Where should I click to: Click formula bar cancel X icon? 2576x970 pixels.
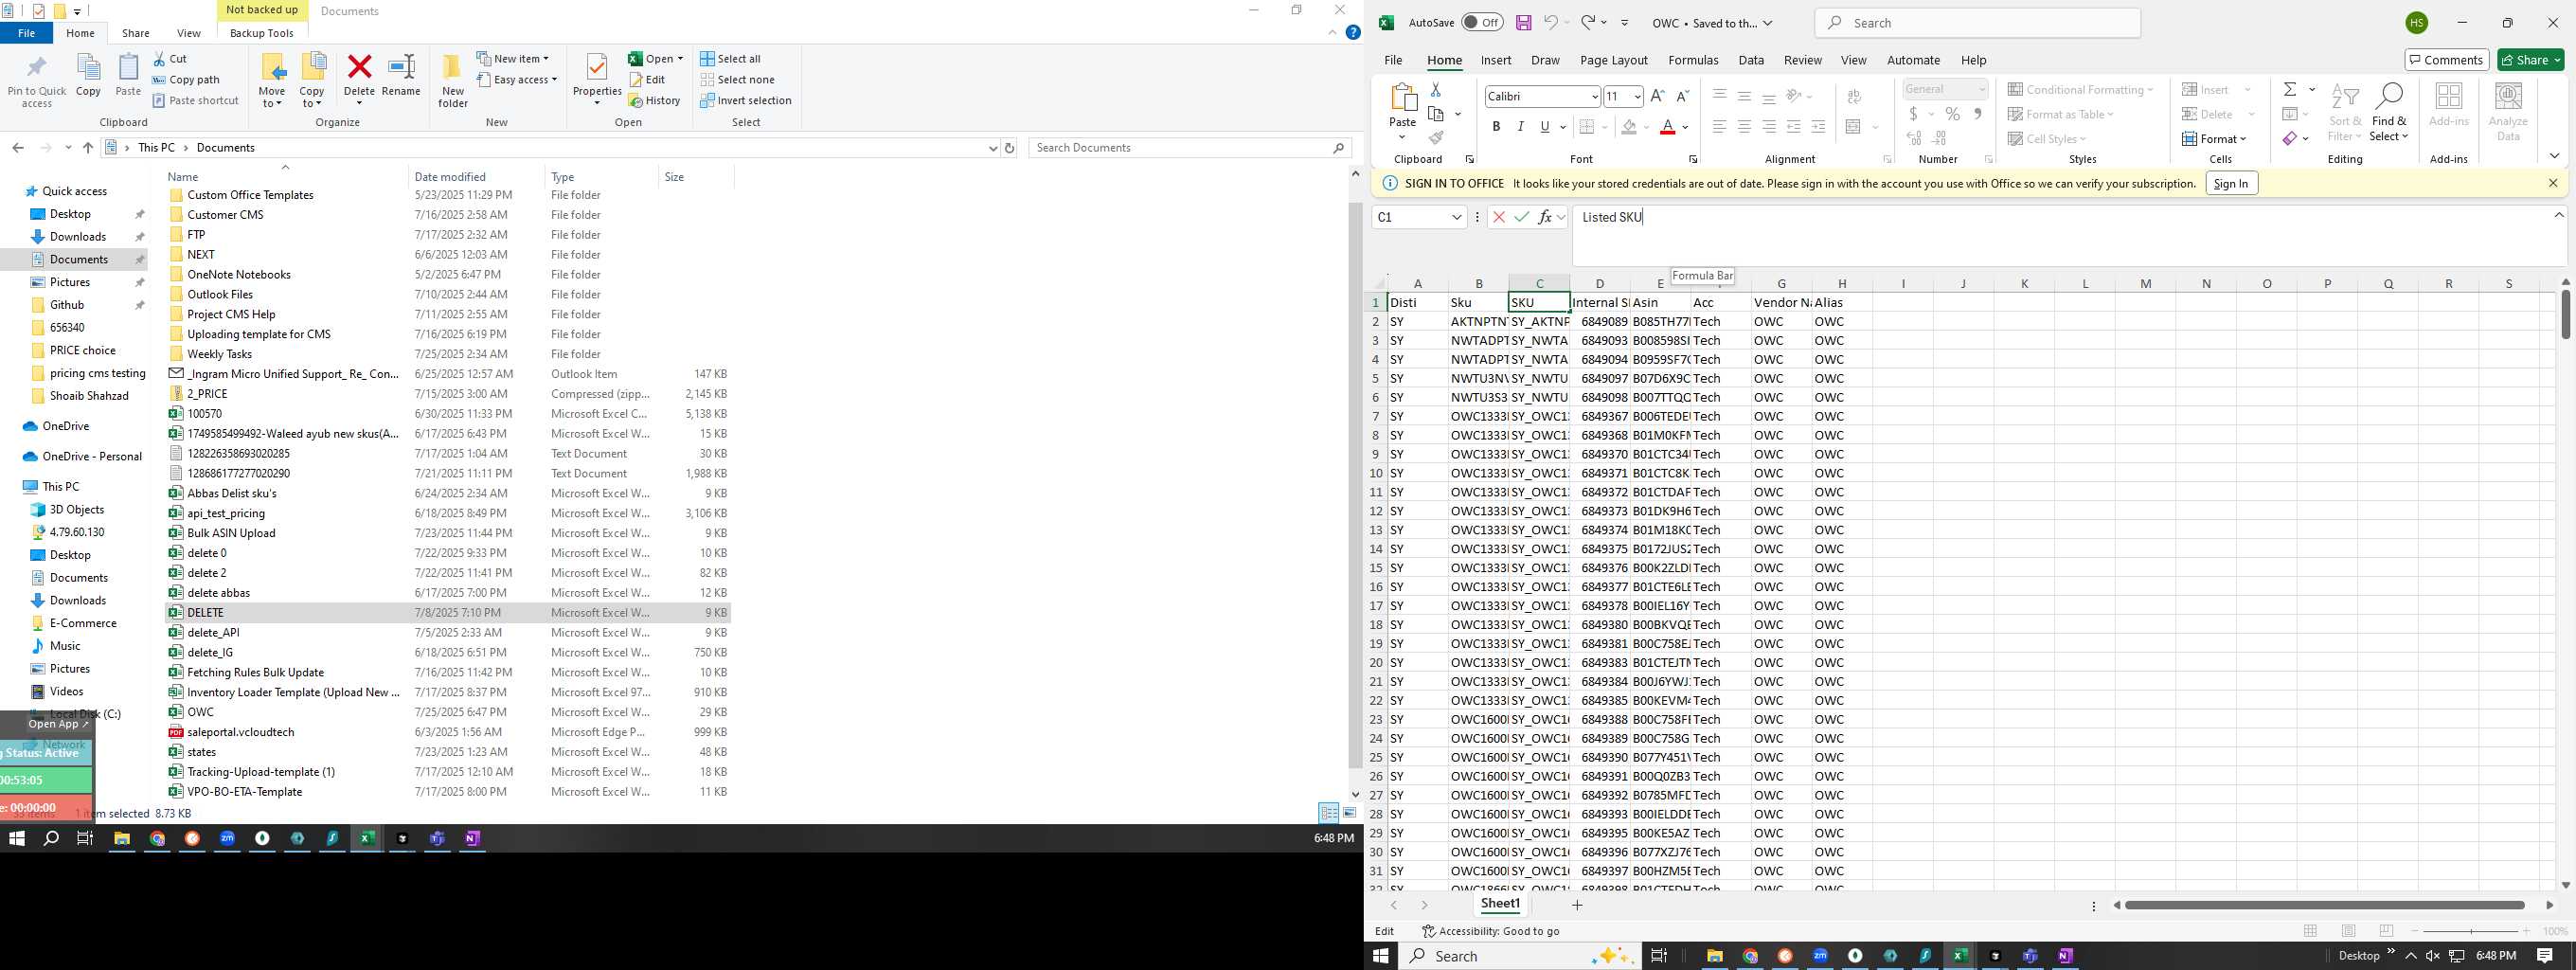[1498, 217]
